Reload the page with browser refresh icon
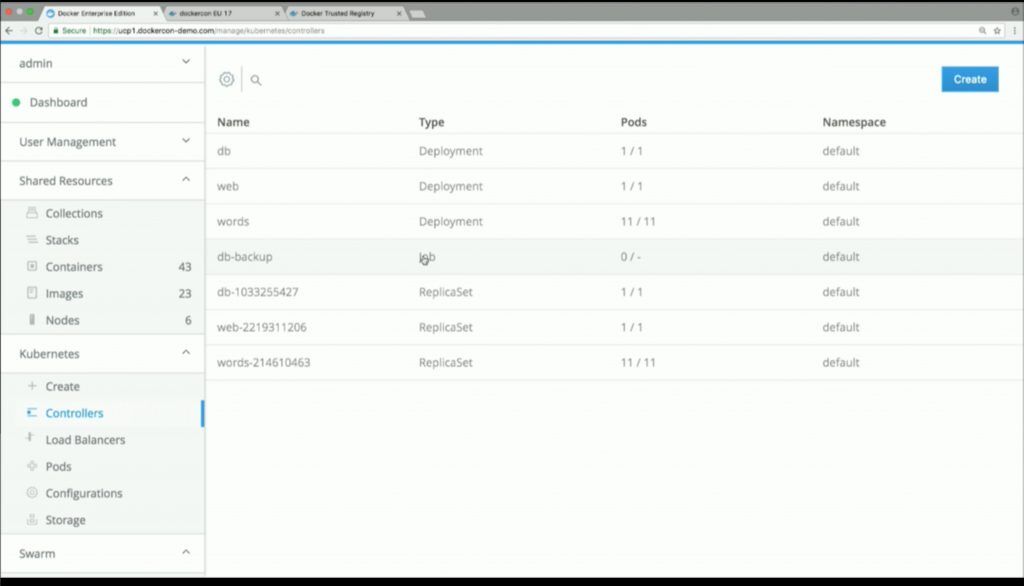Image resolution: width=1024 pixels, height=586 pixels. point(39,31)
